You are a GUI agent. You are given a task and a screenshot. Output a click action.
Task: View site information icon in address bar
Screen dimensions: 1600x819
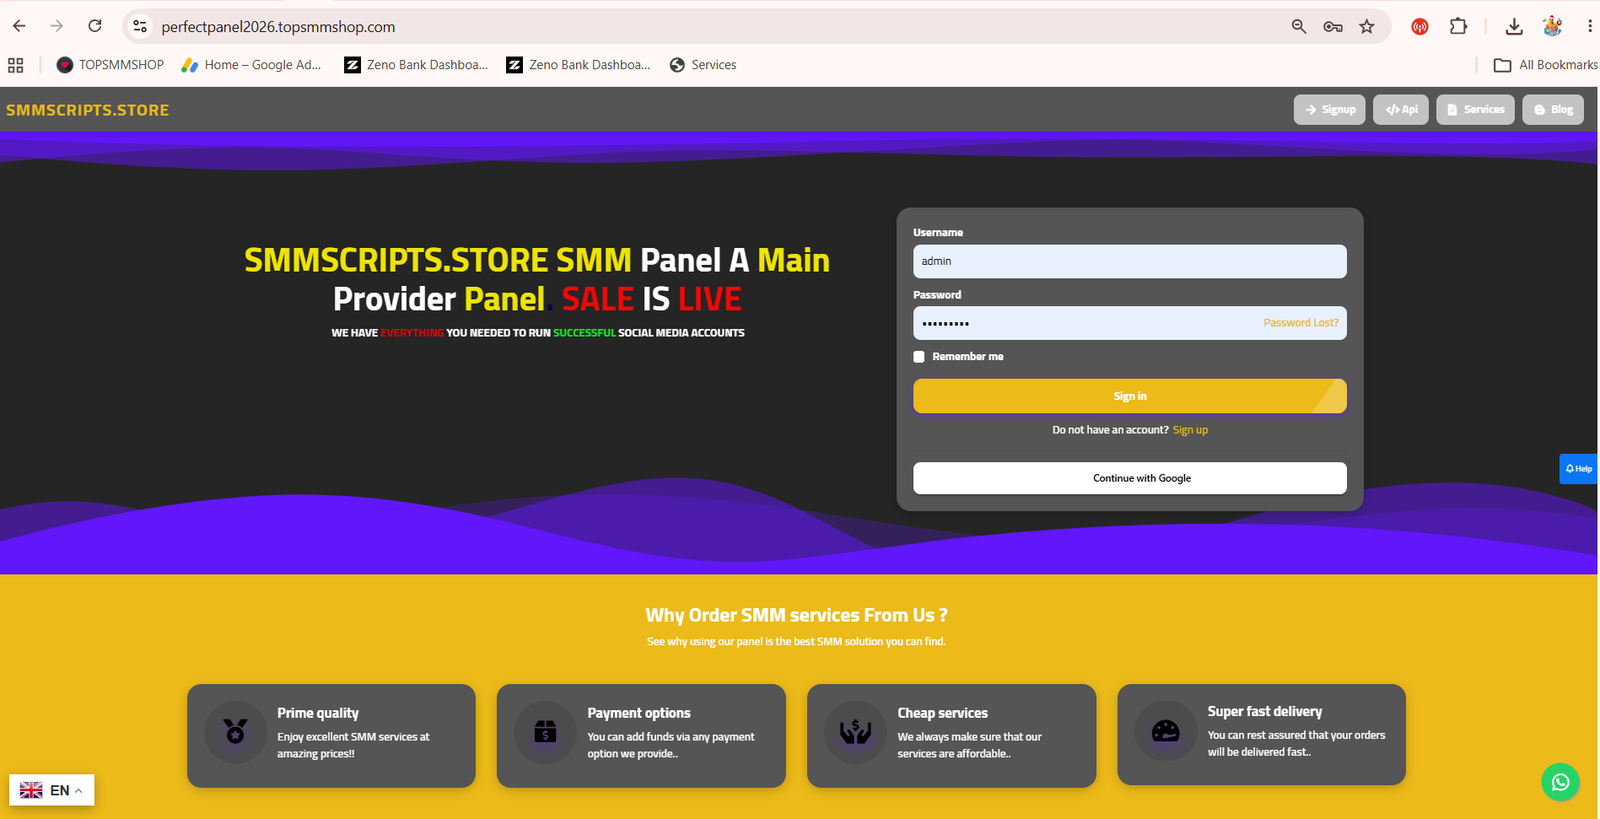pos(141,27)
